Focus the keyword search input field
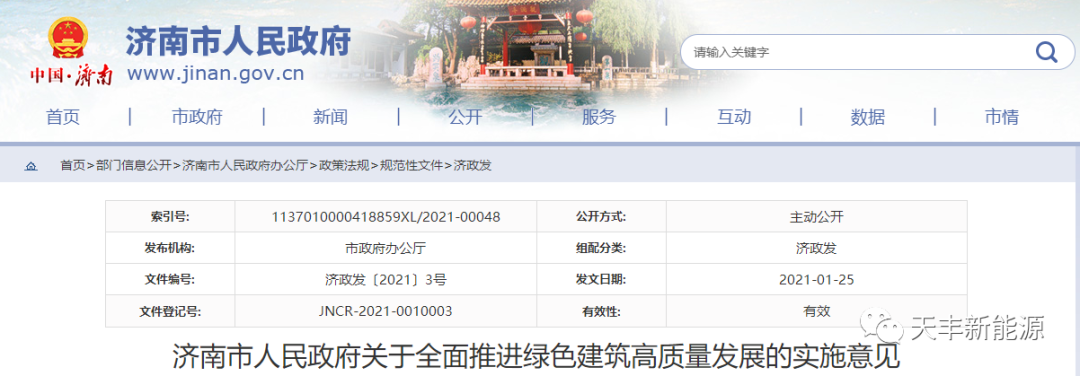Image resolution: width=1080 pixels, height=376 pixels. click(858, 52)
